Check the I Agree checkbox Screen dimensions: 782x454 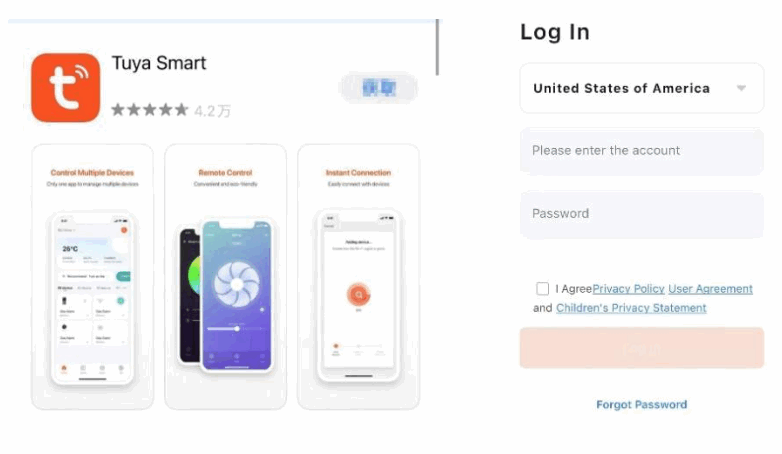(542, 288)
